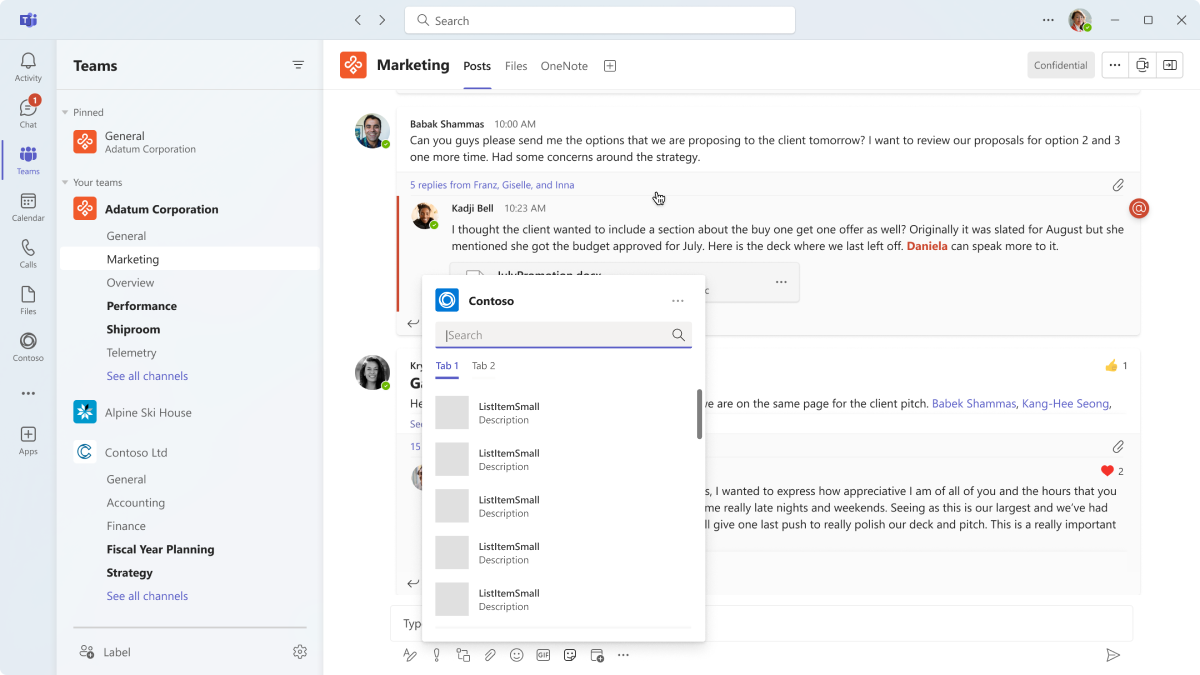Toggle the thumbs-up reaction on Krysten's message
The width and height of the screenshot is (1200, 675).
click(1113, 365)
